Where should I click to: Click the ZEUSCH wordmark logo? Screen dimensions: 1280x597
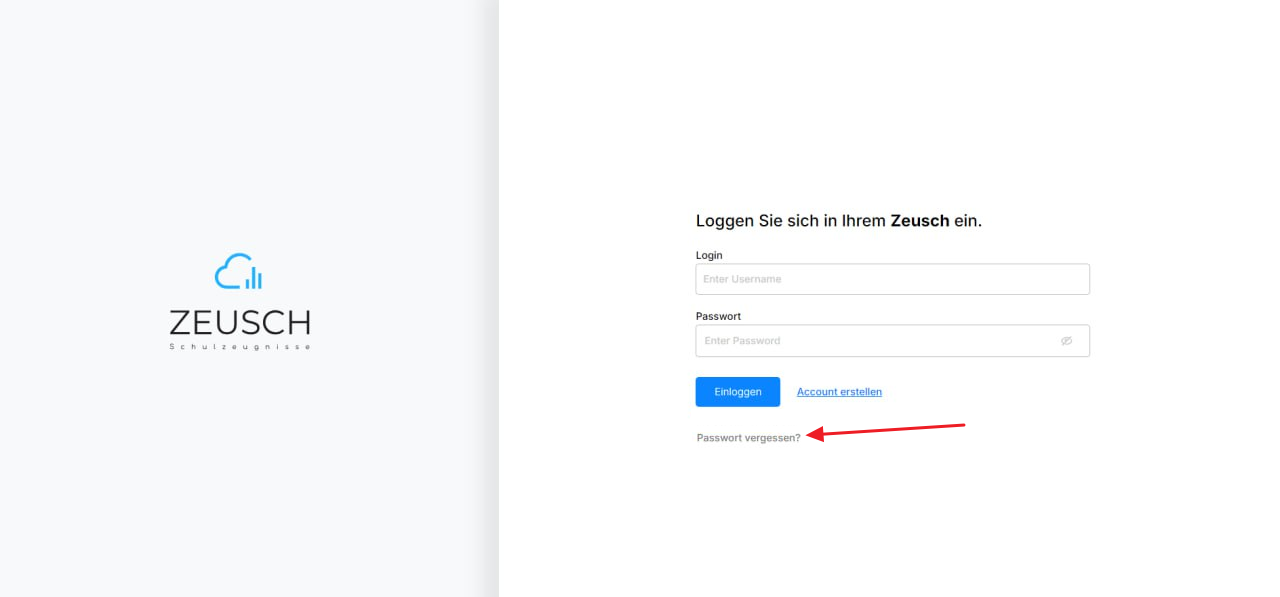(x=240, y=322)
